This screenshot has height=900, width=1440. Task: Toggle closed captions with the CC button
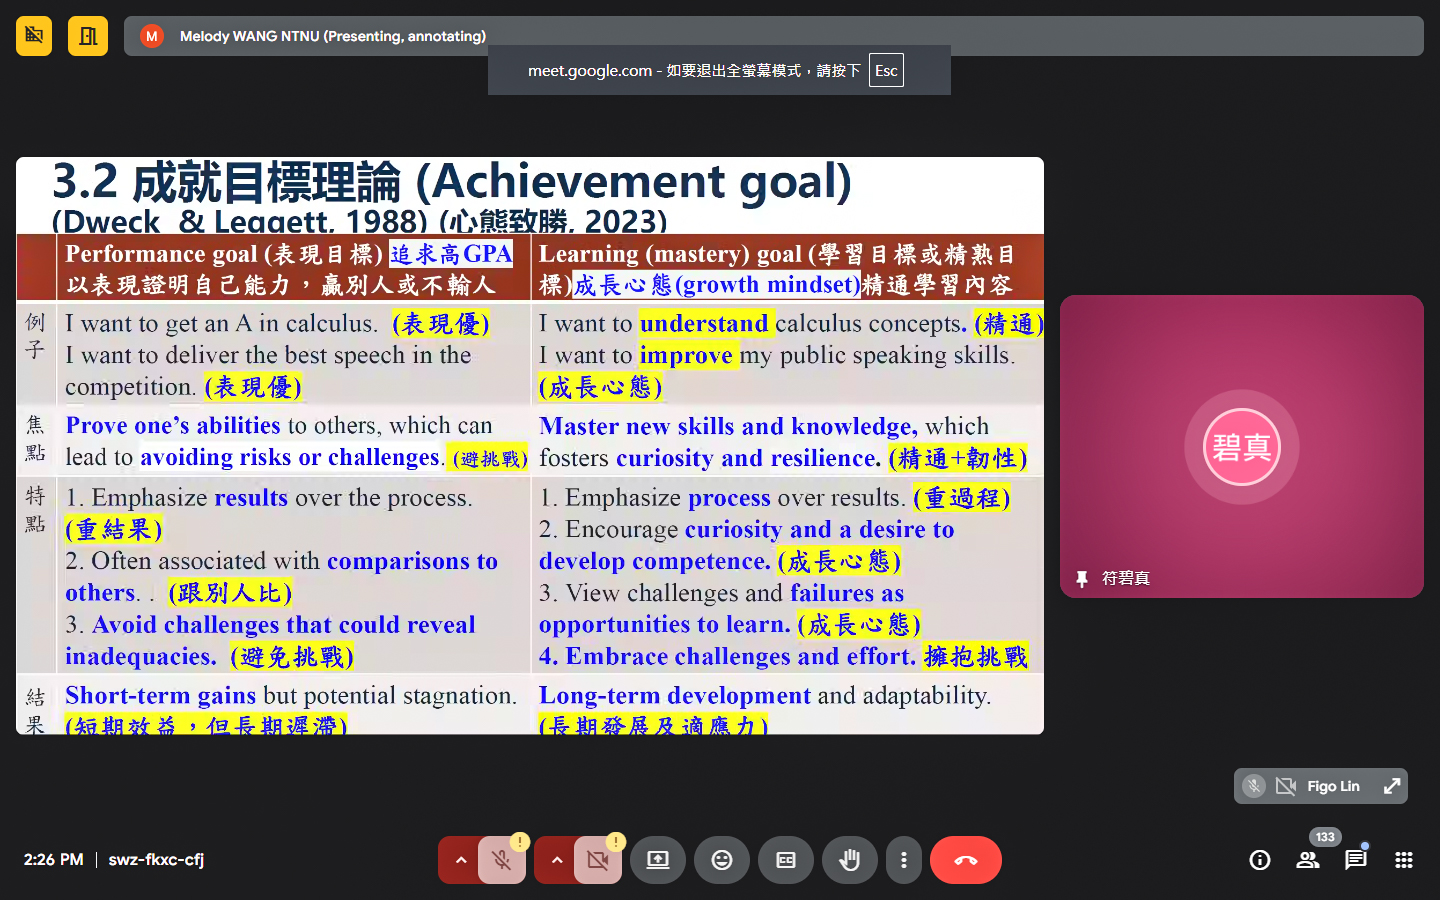click(x=786, y=860)
